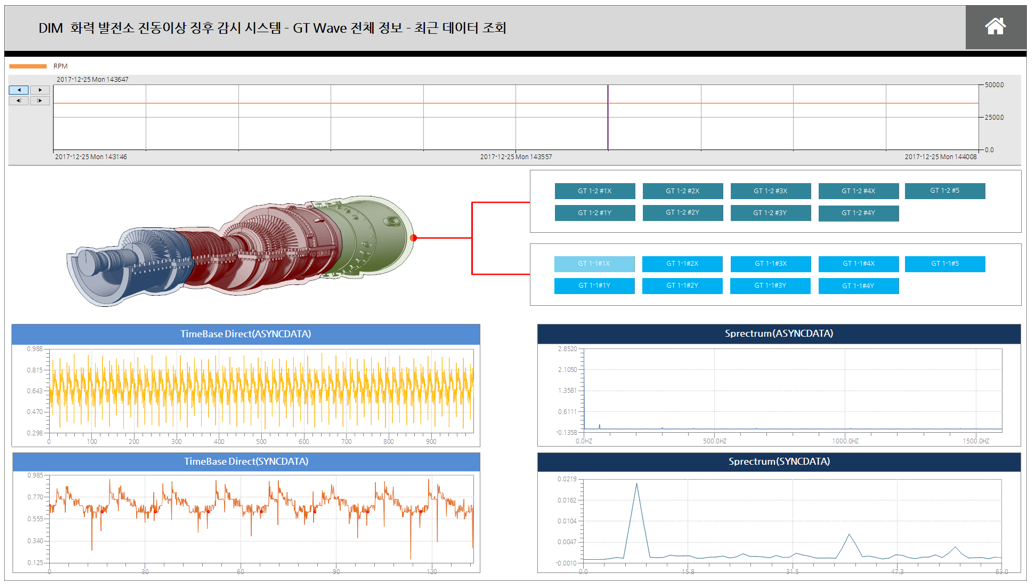The image size is (1033, 588).
Task: Click the TimeBase Direct(ASYNCDATA) header
Action: pos(246,334)
